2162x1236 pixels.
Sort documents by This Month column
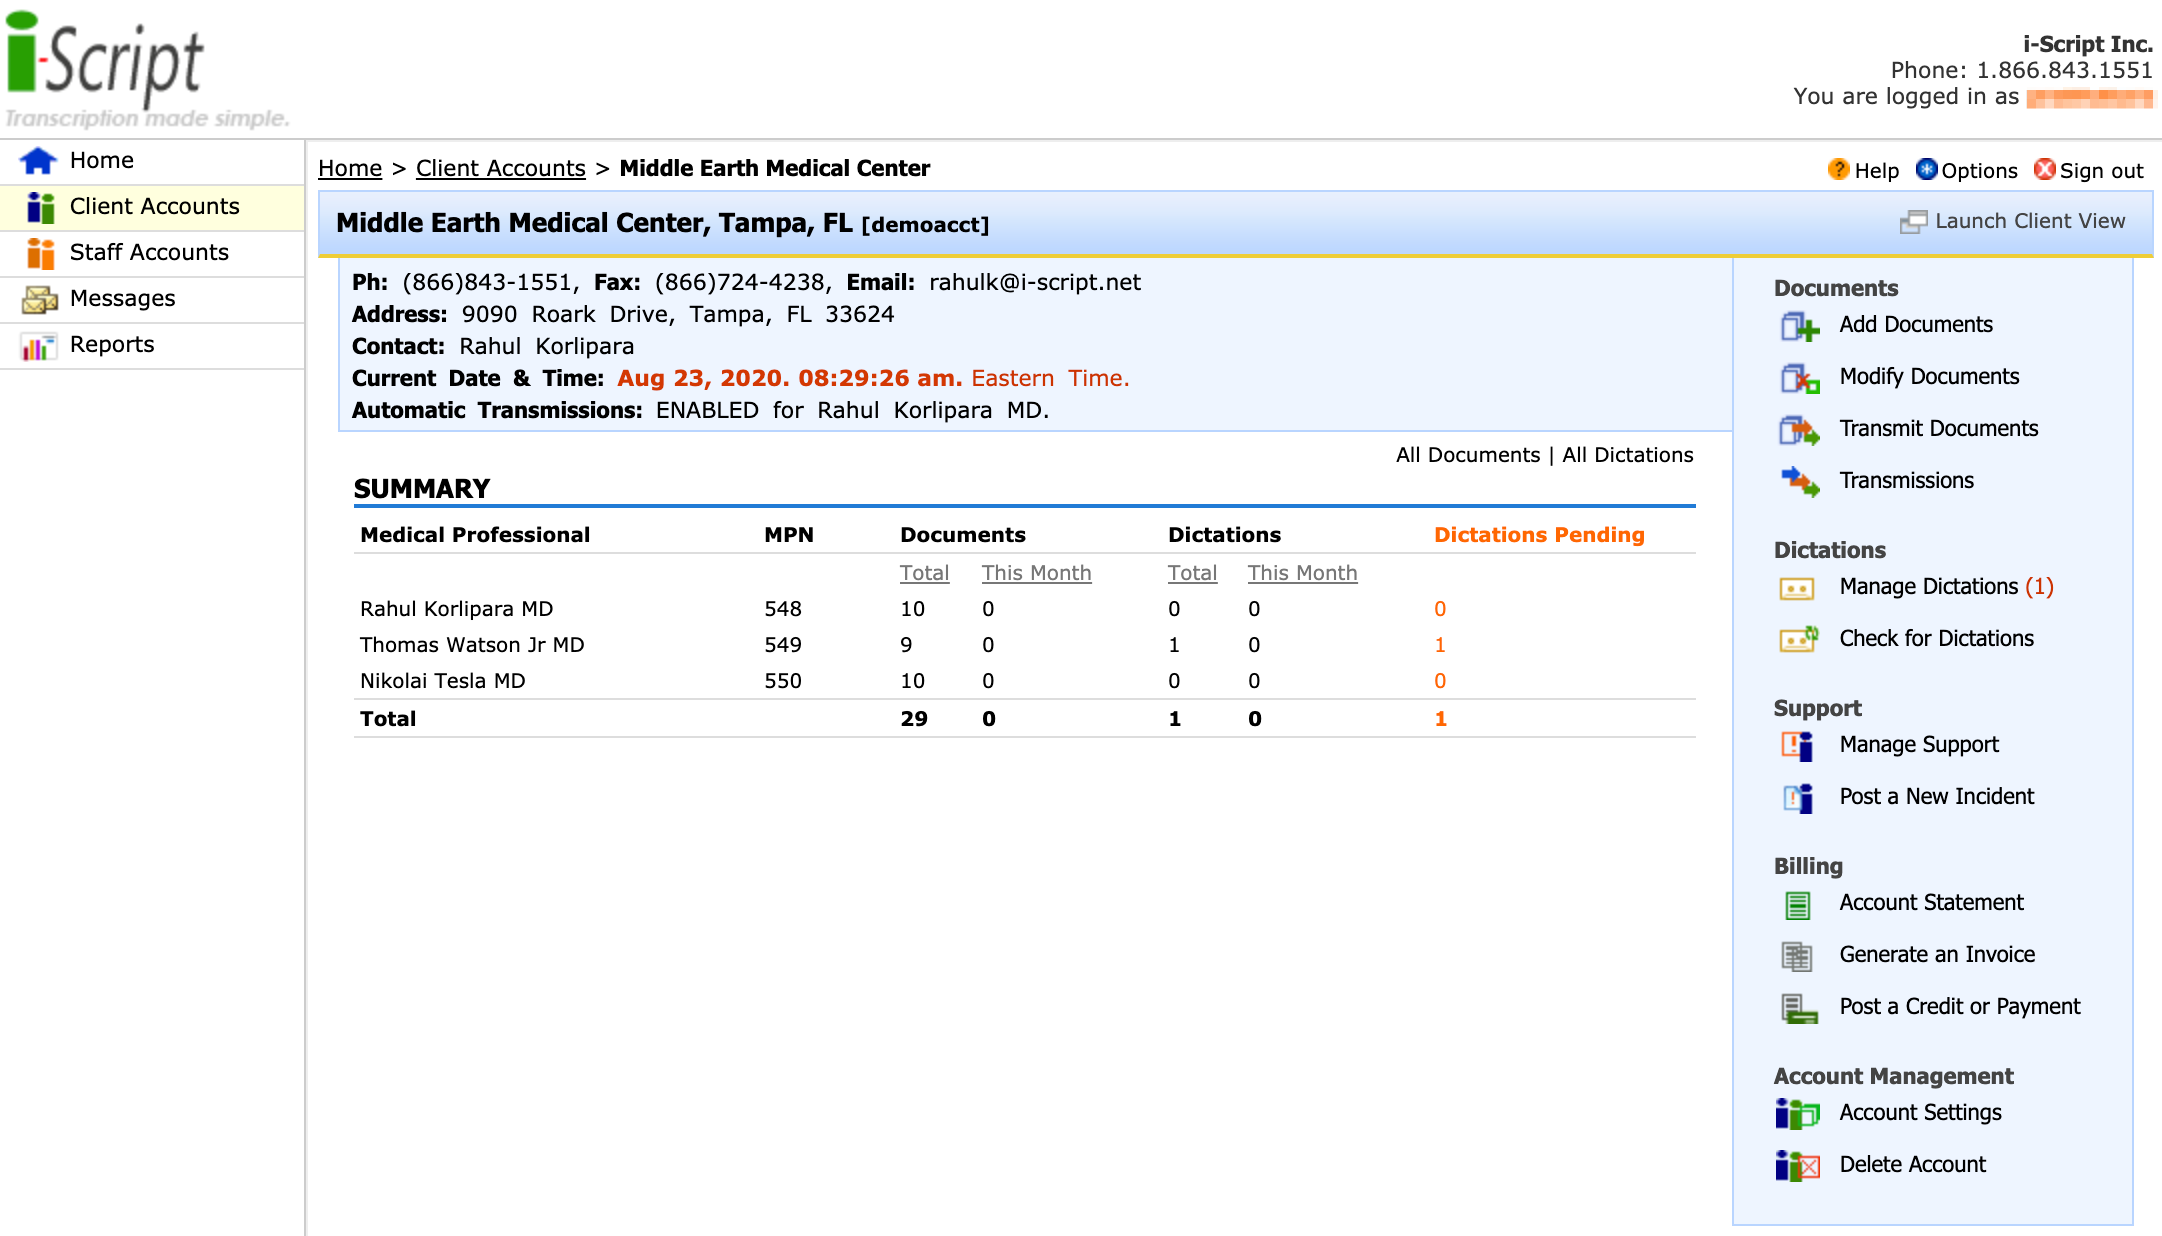1036,573
